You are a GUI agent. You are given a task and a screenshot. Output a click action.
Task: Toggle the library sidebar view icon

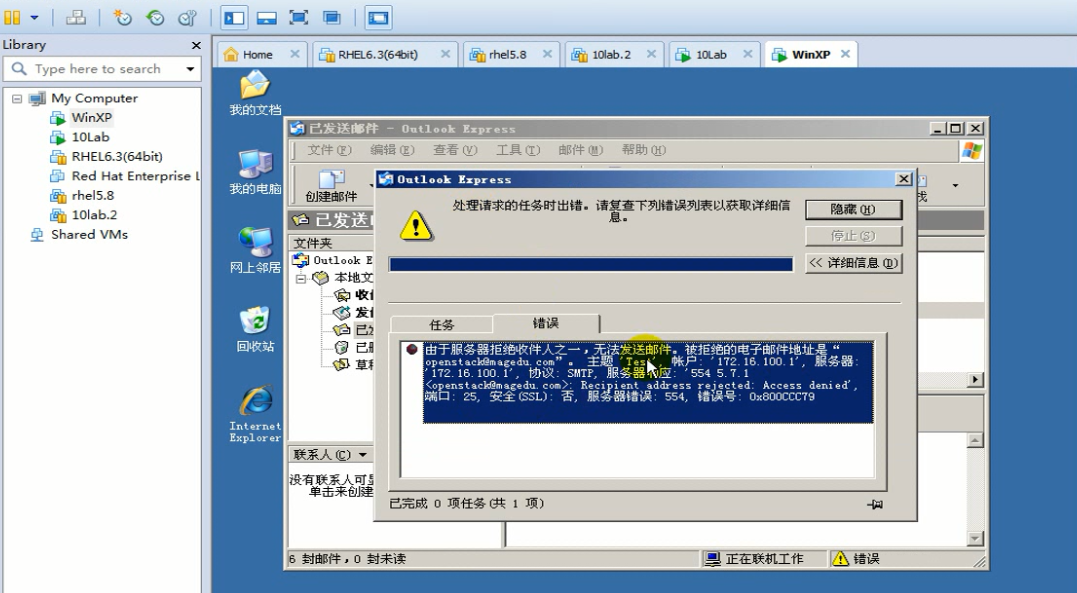pos(234,18)
